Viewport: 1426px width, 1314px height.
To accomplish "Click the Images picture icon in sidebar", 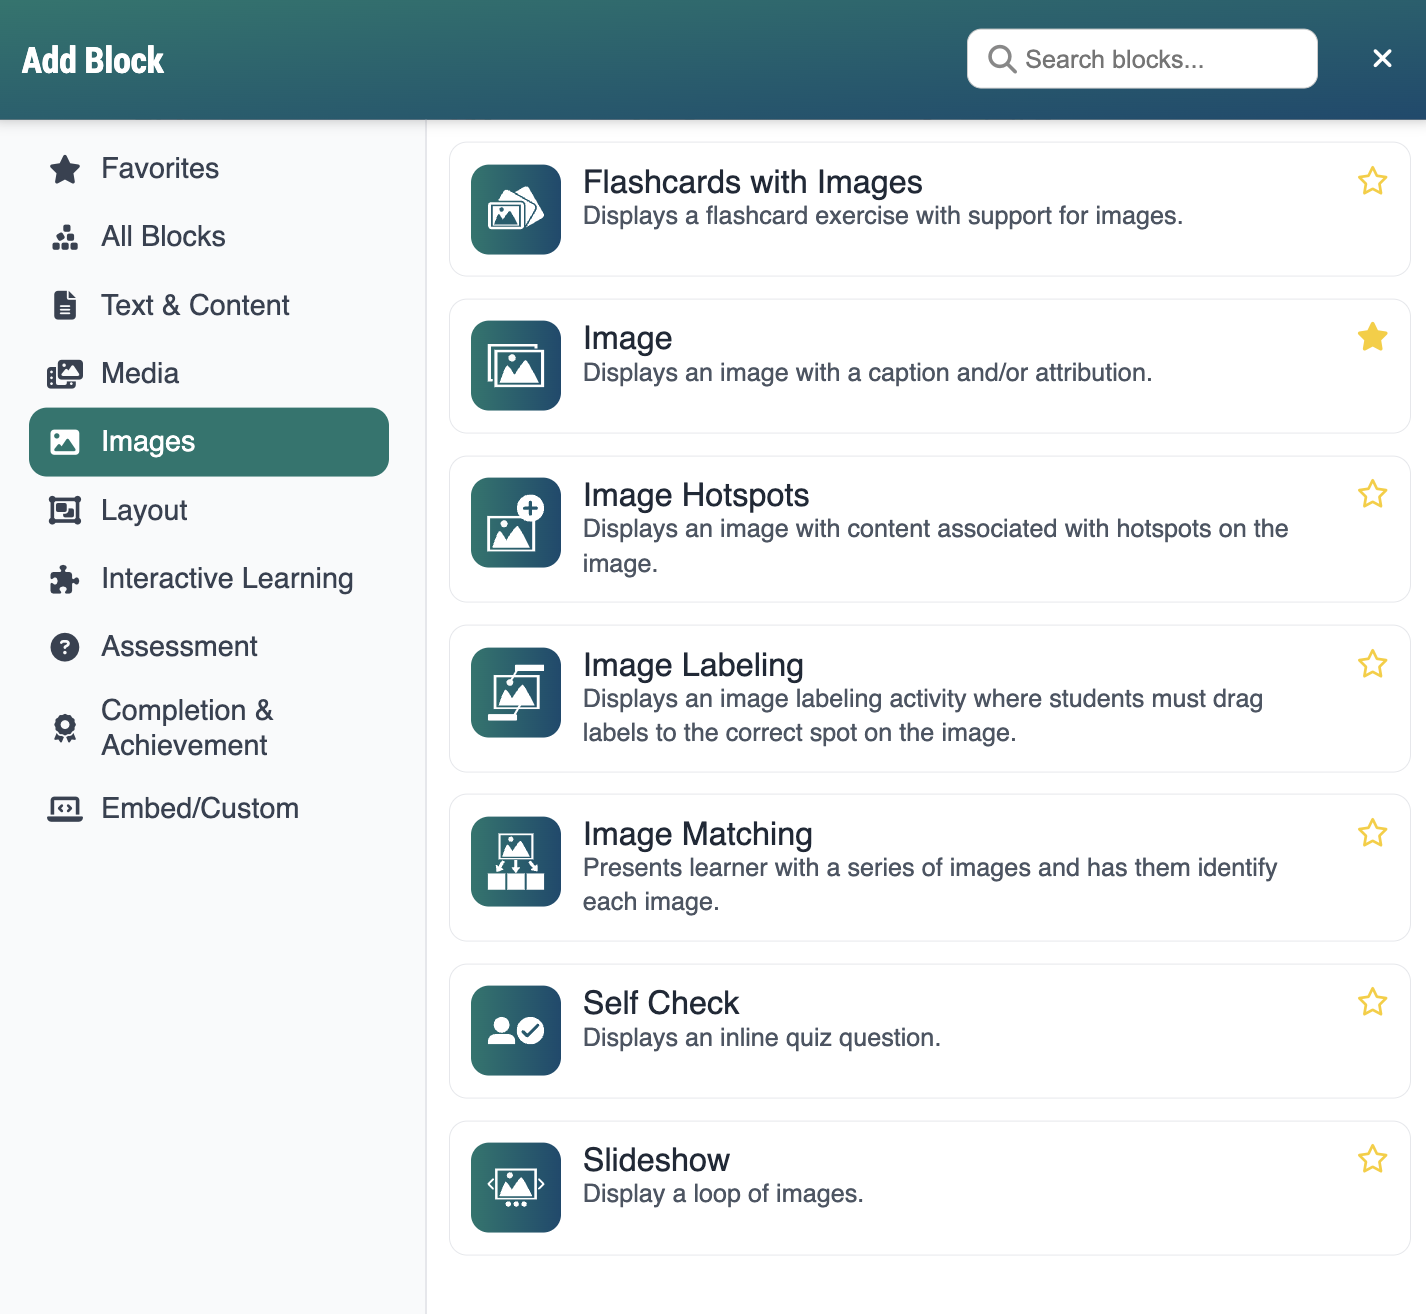I will [x=65, y=442].
